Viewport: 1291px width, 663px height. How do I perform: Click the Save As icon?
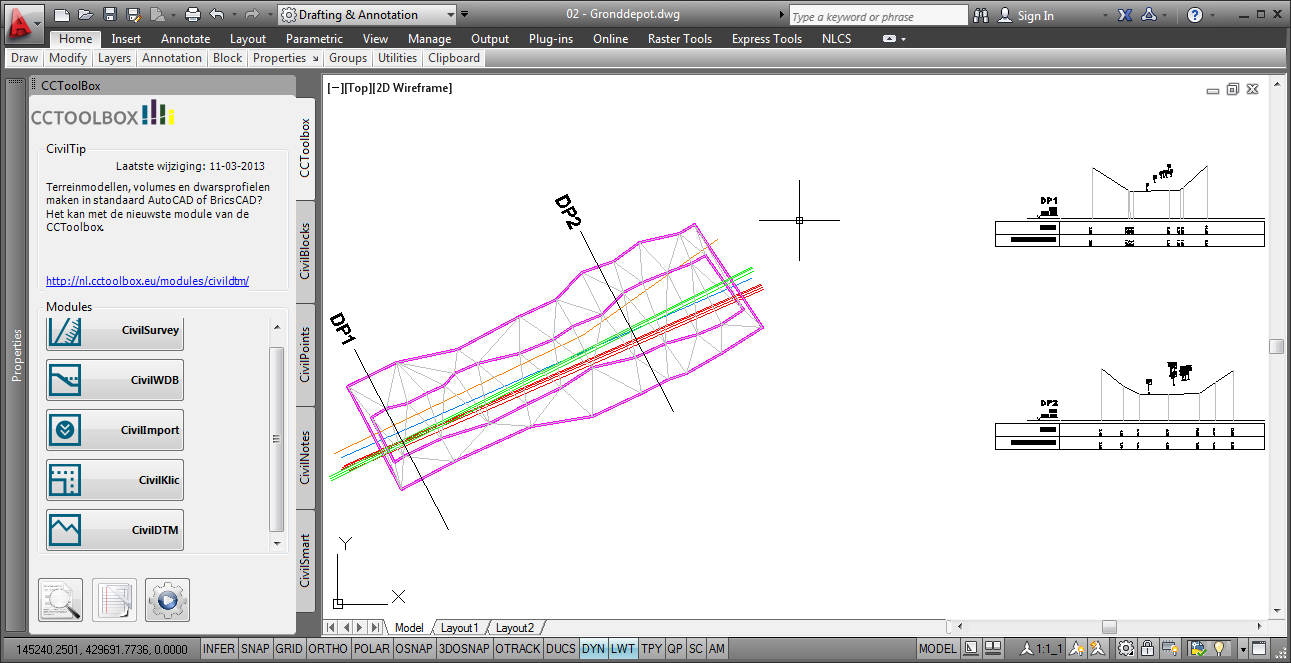pos(133,15)
